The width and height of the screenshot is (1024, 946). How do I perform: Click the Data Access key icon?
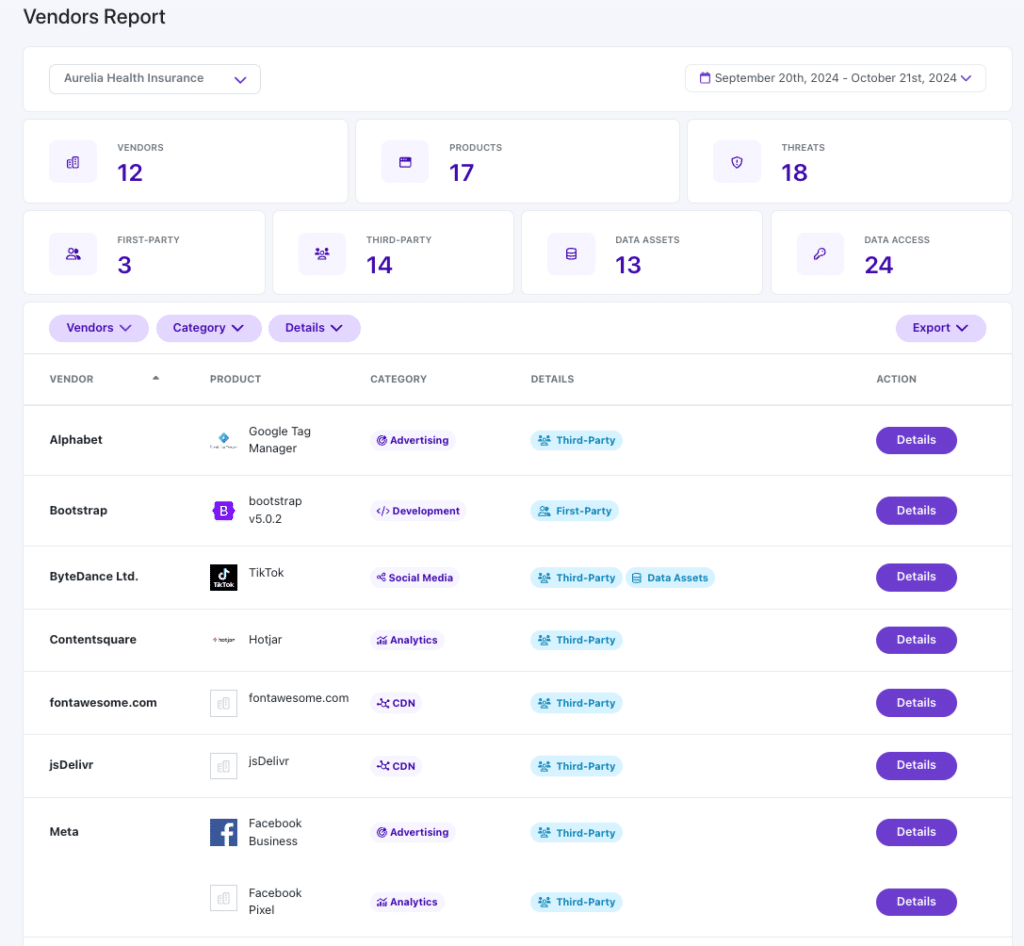click(x=820, y=254)
